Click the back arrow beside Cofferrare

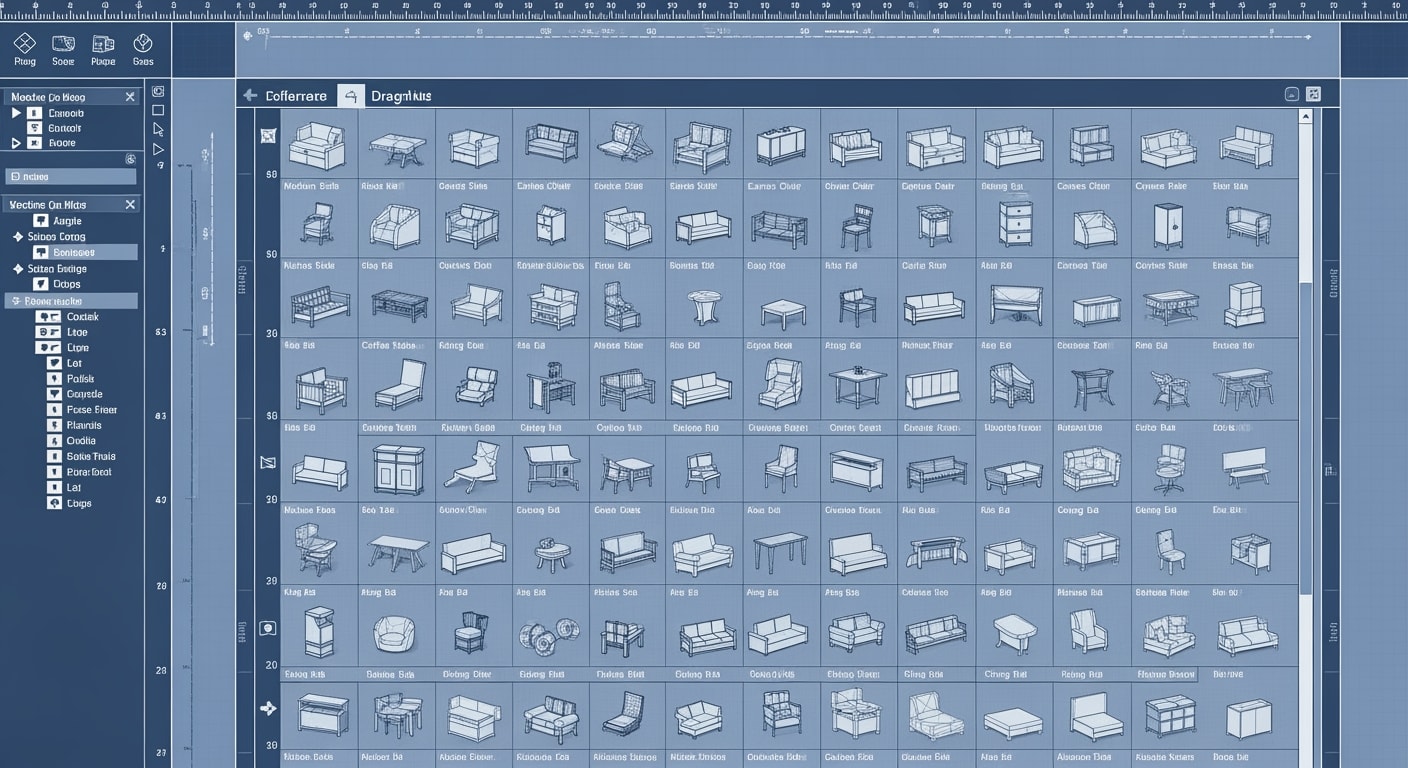[x=250, y=96]
